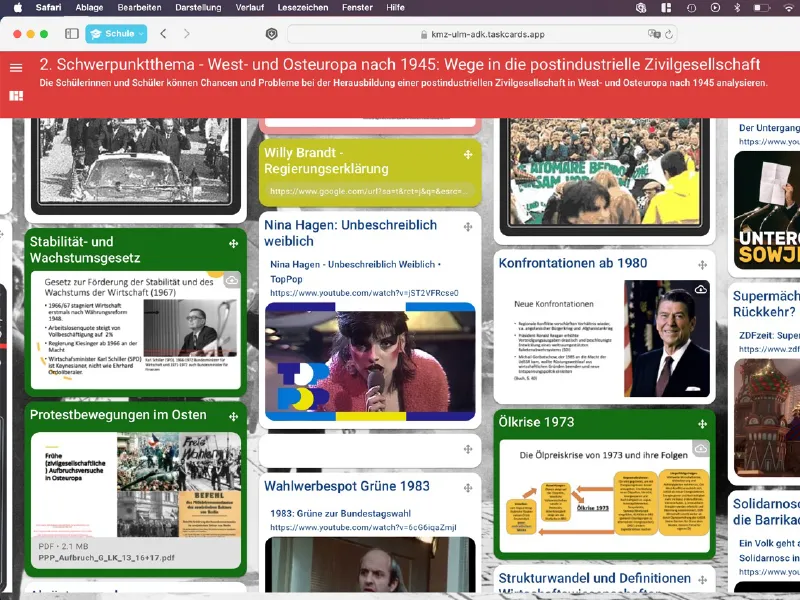This screenshot has height=600, width=800.
Task: Click the Nina Hagen video thumbnail
Action: click(369, 361)
